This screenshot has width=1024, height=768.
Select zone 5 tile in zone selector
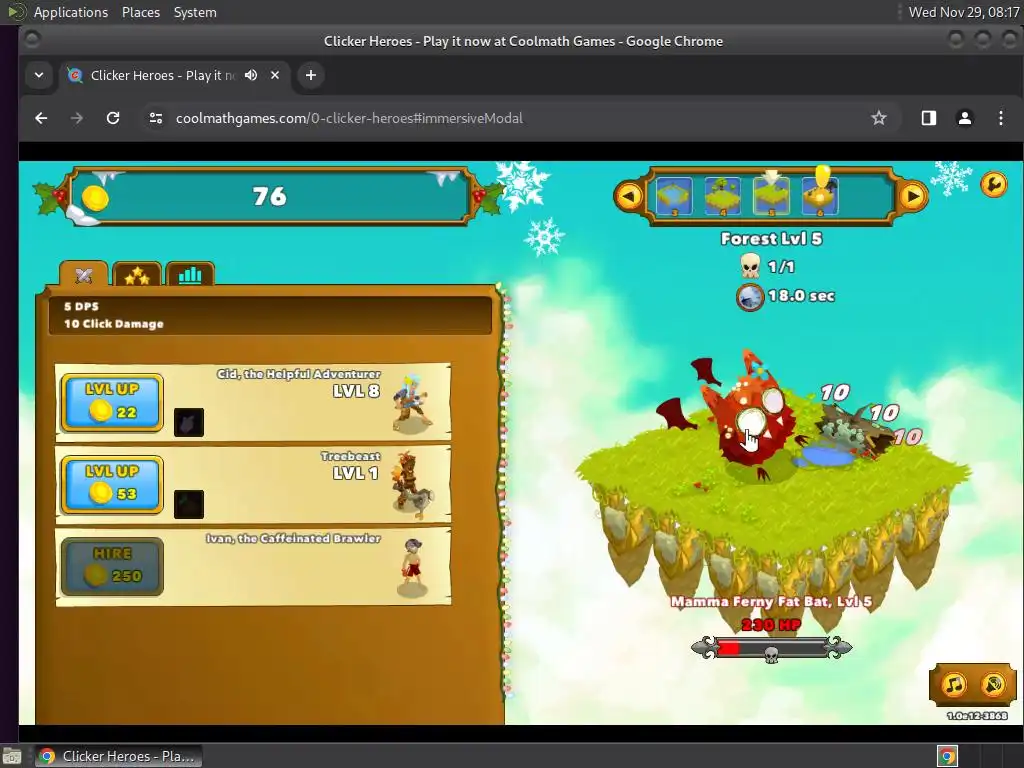771,196
